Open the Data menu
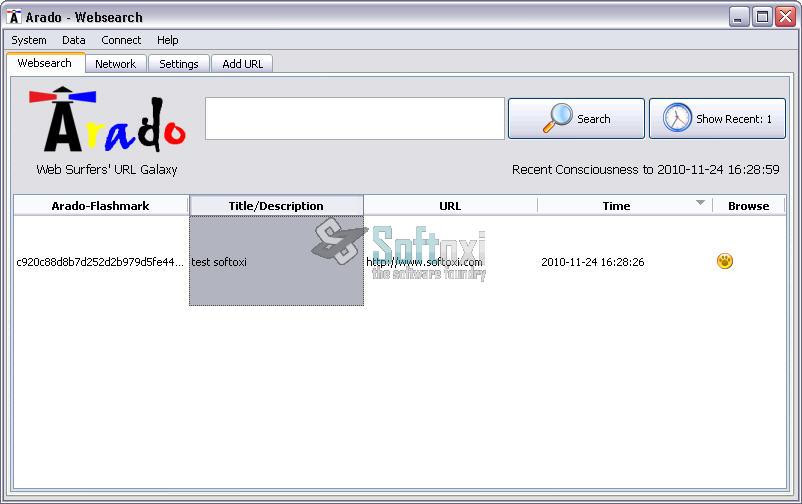The image size is (802, 504). 74,40
